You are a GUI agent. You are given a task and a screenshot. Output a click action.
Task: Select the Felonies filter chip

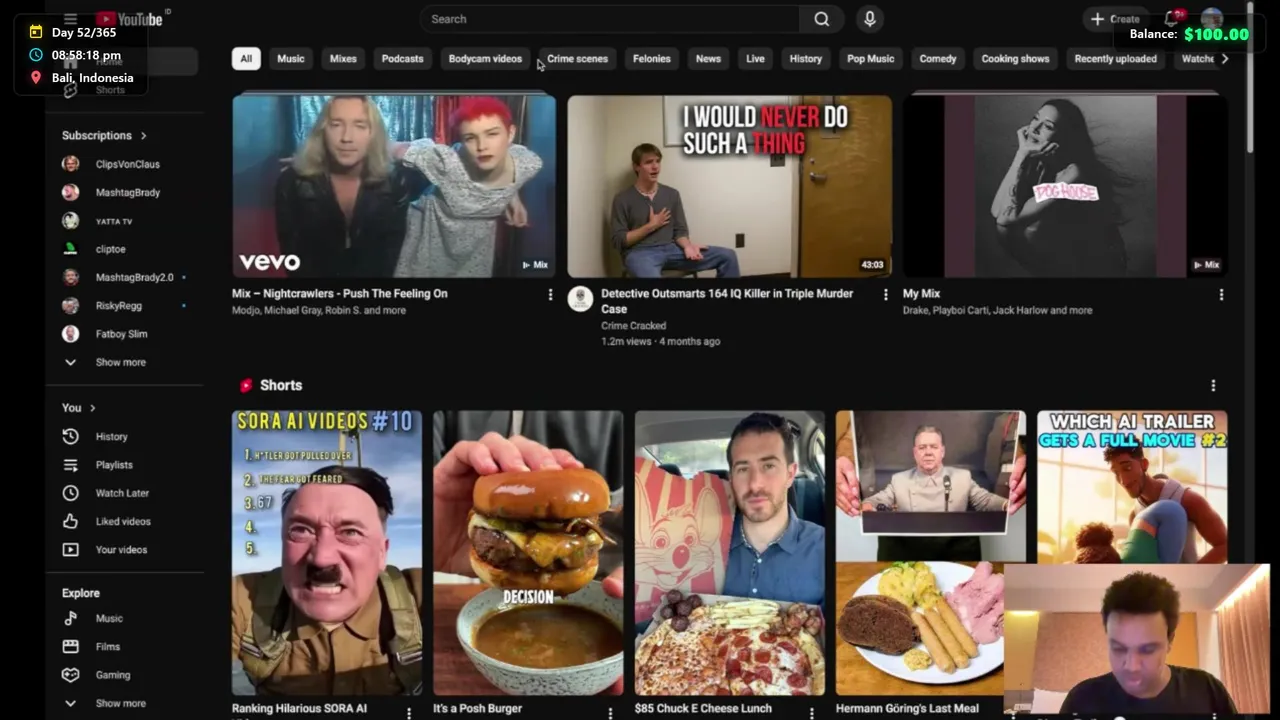pyautogui.click(x=652, y=58)
